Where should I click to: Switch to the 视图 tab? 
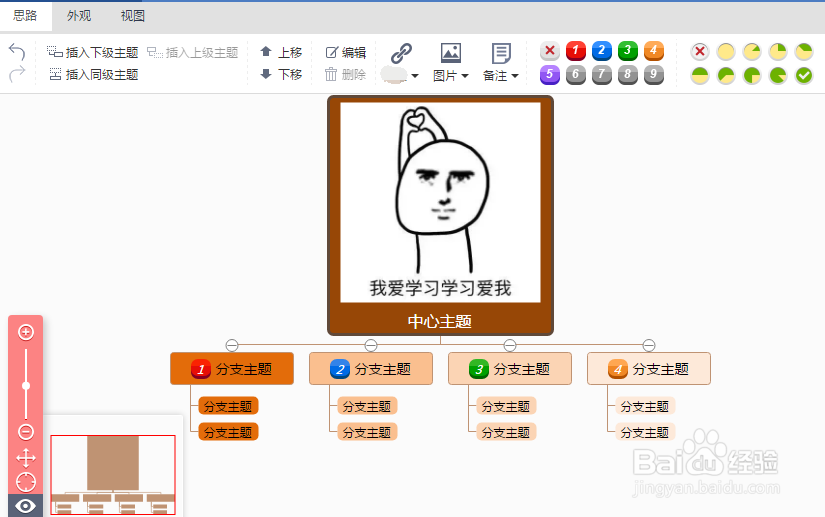(x=133, y=16)
